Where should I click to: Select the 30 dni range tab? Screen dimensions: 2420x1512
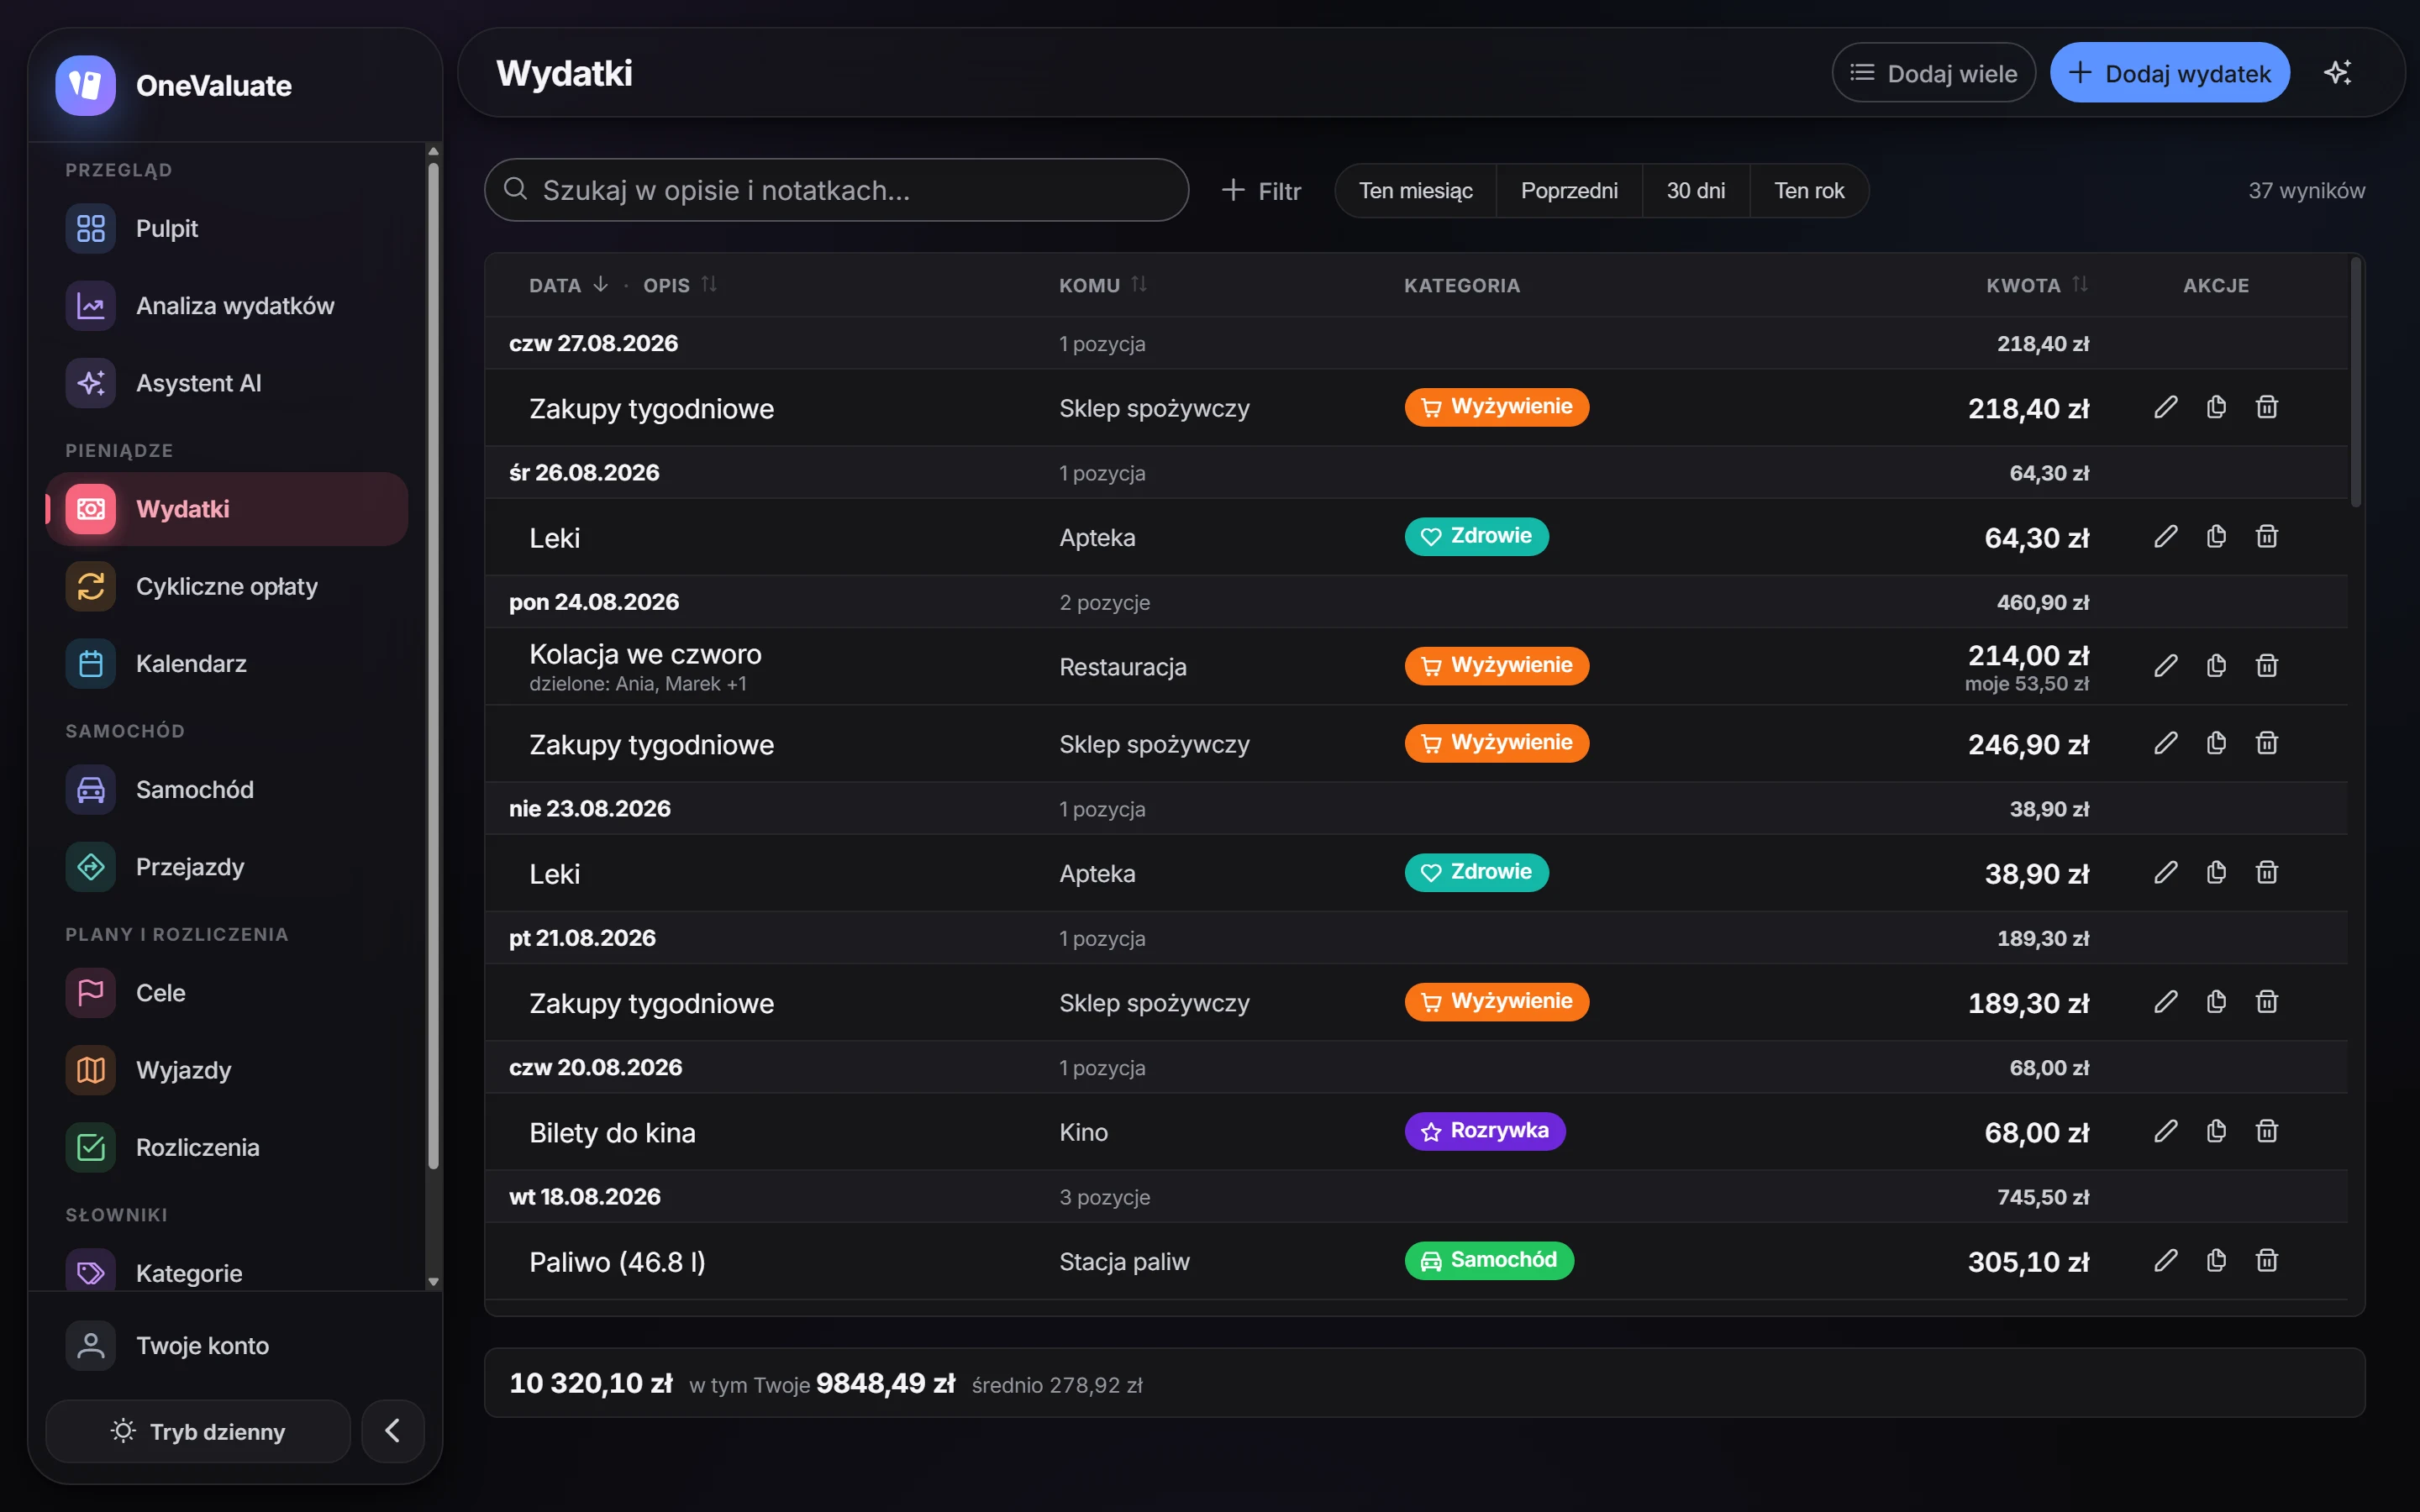[1695, 190]
